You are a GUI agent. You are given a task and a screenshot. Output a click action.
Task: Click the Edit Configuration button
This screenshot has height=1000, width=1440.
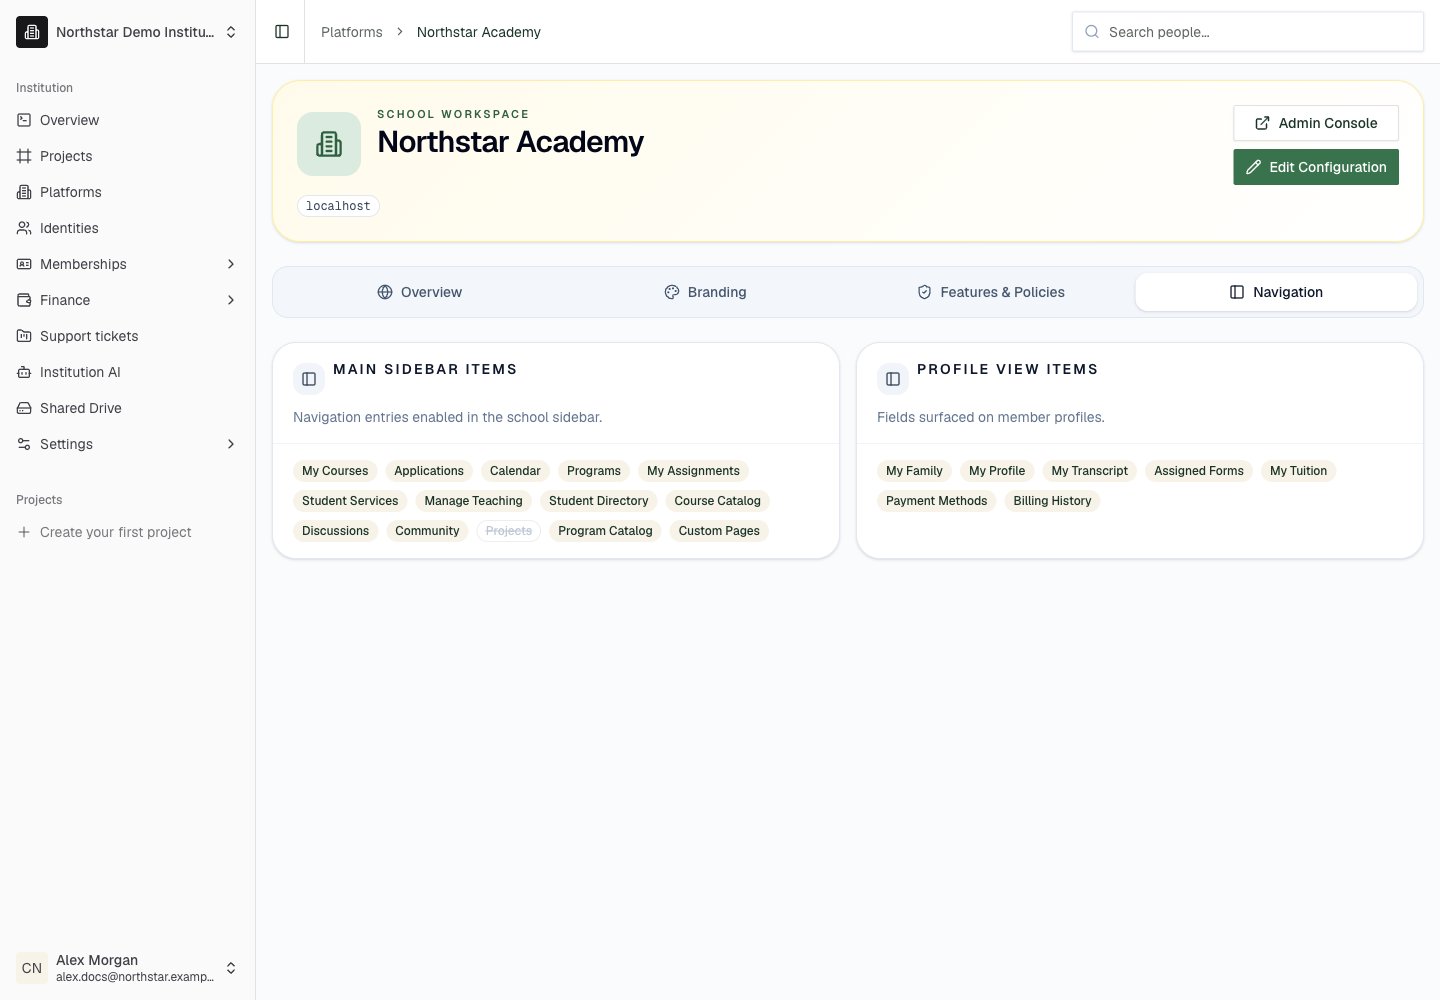[x=1316, y=167]
